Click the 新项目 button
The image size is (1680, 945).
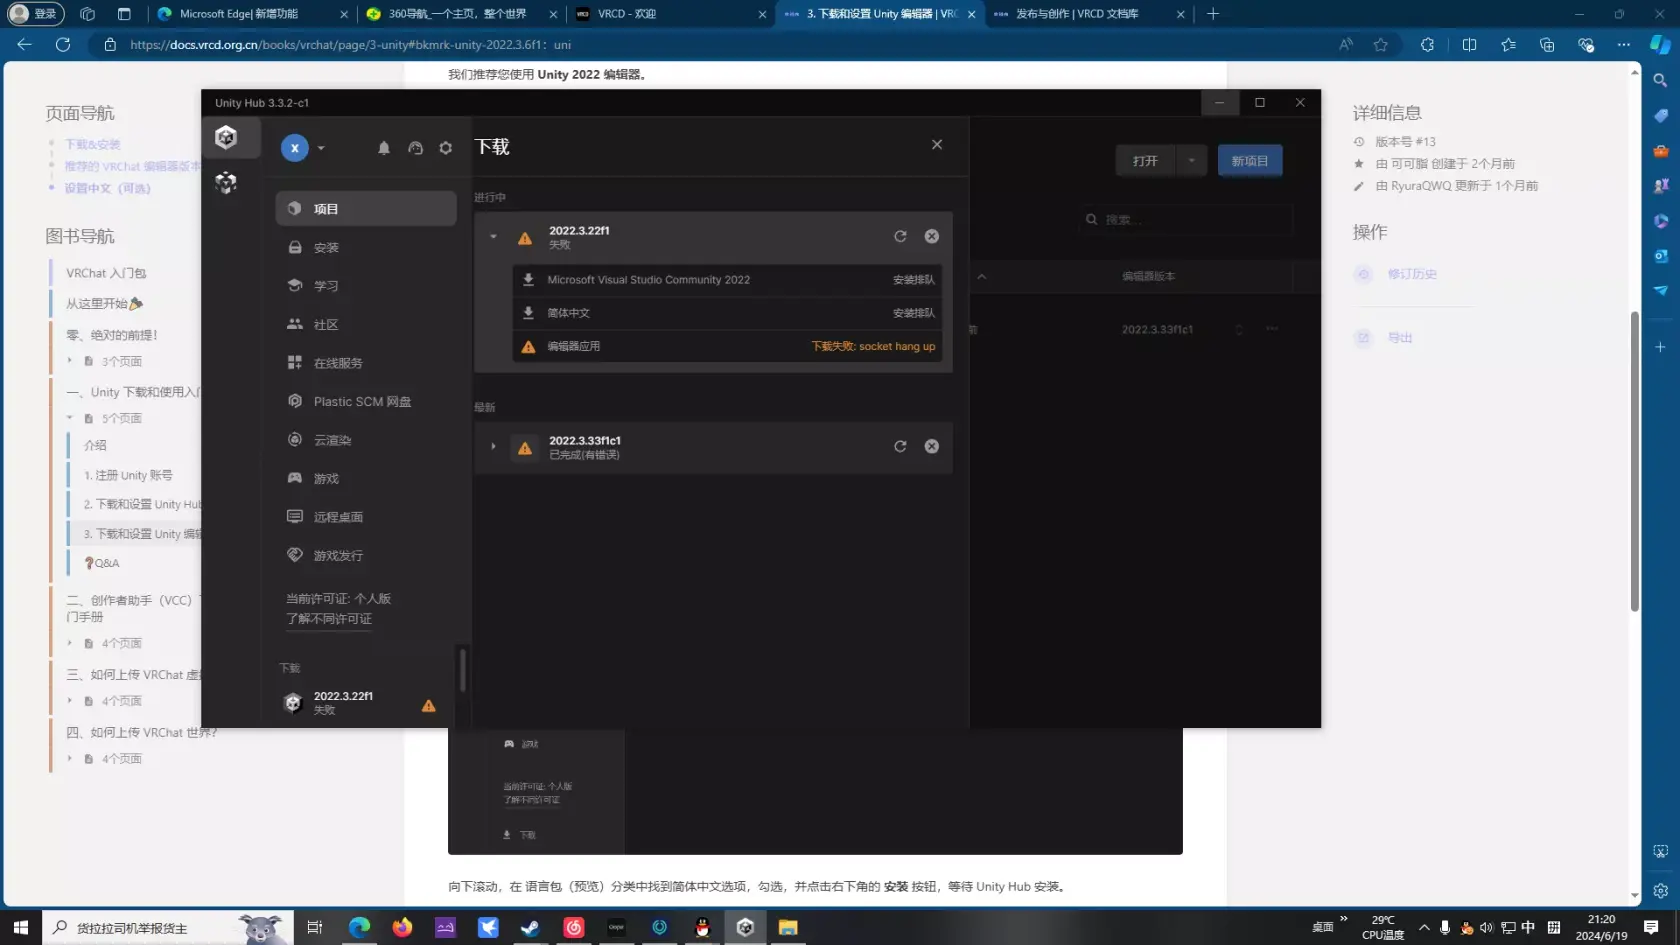[x=1250, y=161]
